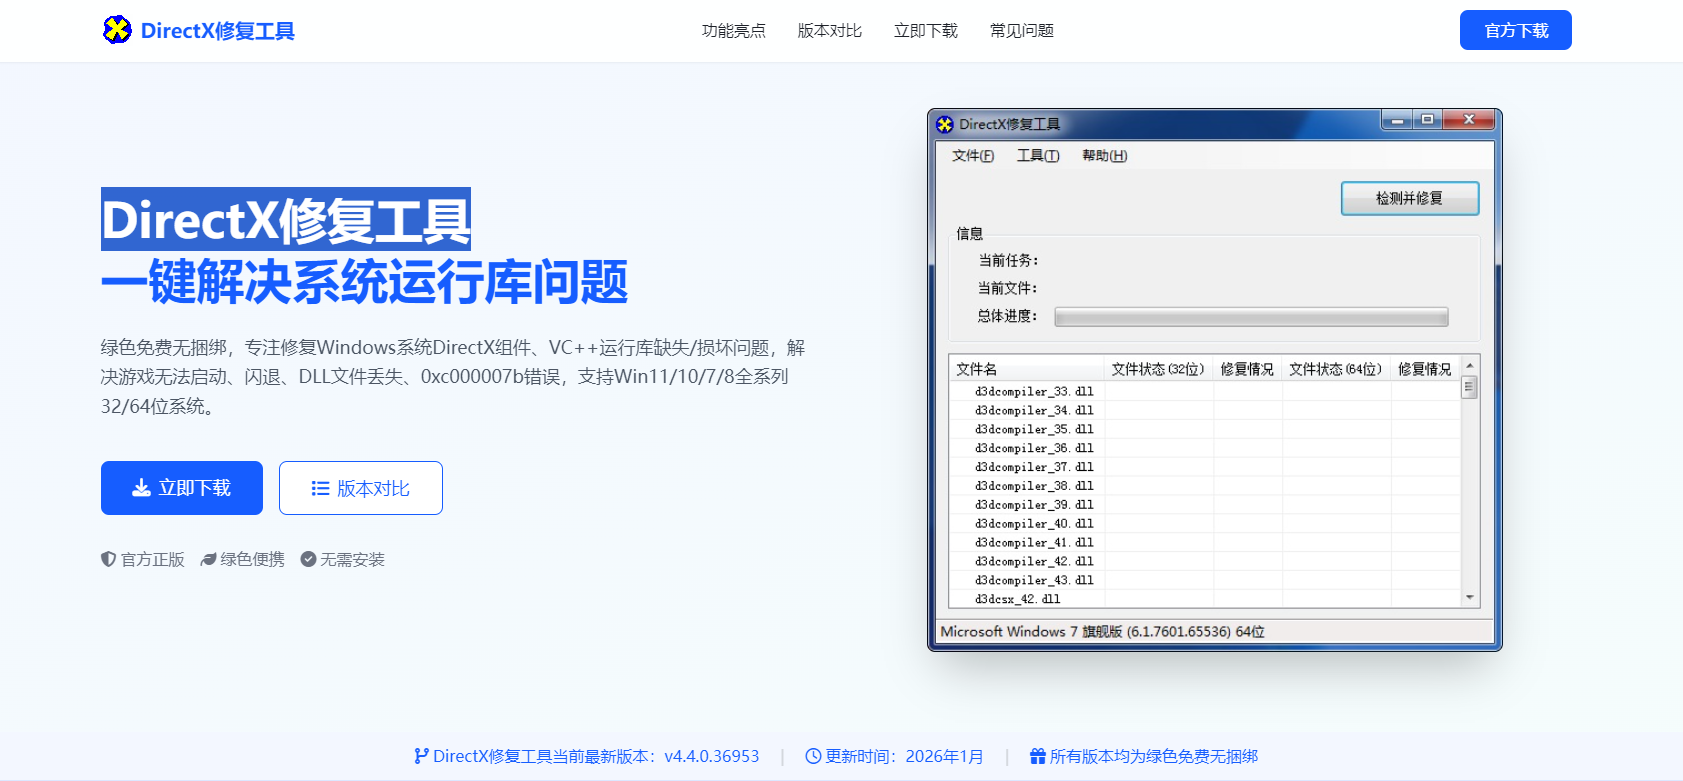Select 立即下载 in the top navigation
Image resolution: width=1683 pixels, height=781 pixels.
[925, 31]
